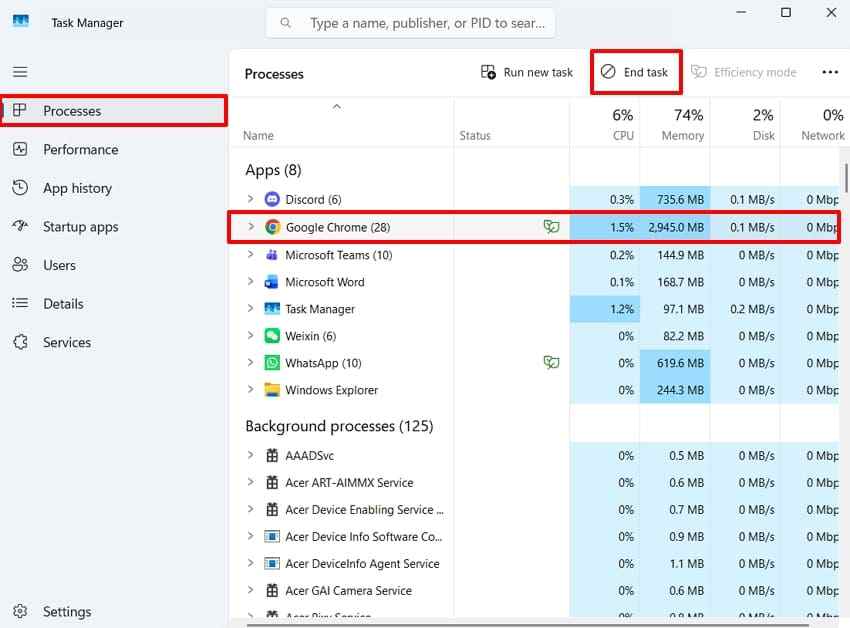Expand the Microsoft Word process group

pyautogui.click(x=250, y=281)
